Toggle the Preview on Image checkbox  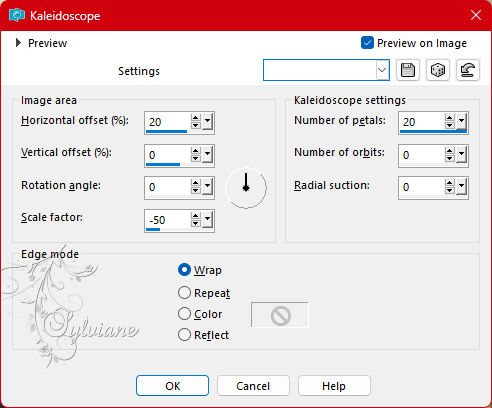(x=367, y=43)
